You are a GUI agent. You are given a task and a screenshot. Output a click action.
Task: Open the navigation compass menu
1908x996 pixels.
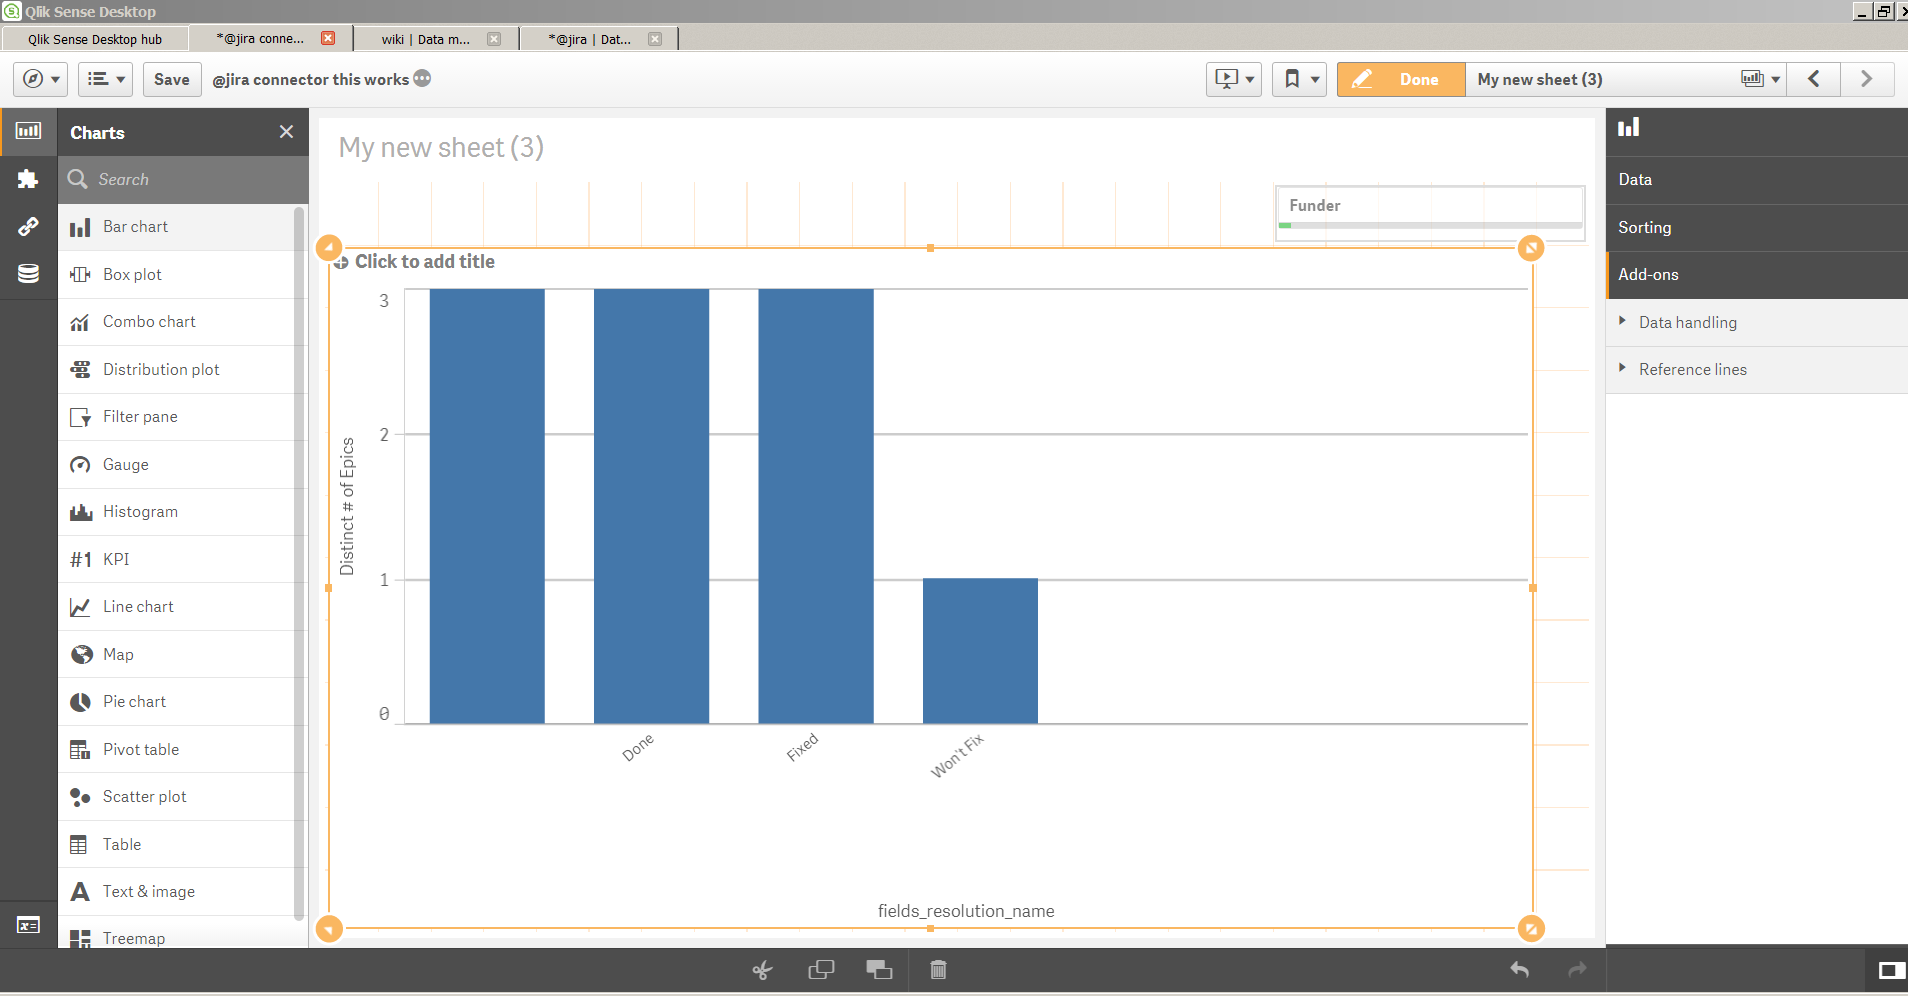tap(42, 79)
